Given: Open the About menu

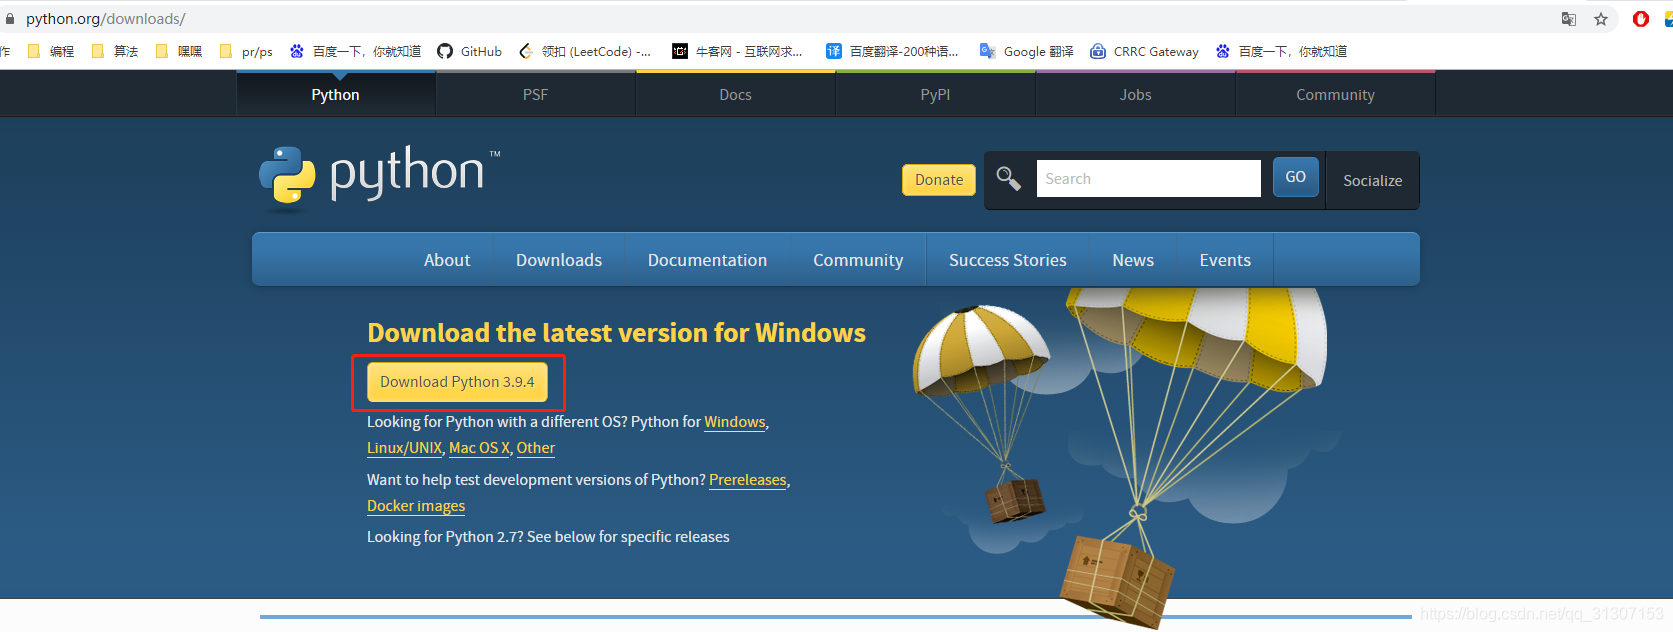Looking at the screenshot, I should [447, 260].
